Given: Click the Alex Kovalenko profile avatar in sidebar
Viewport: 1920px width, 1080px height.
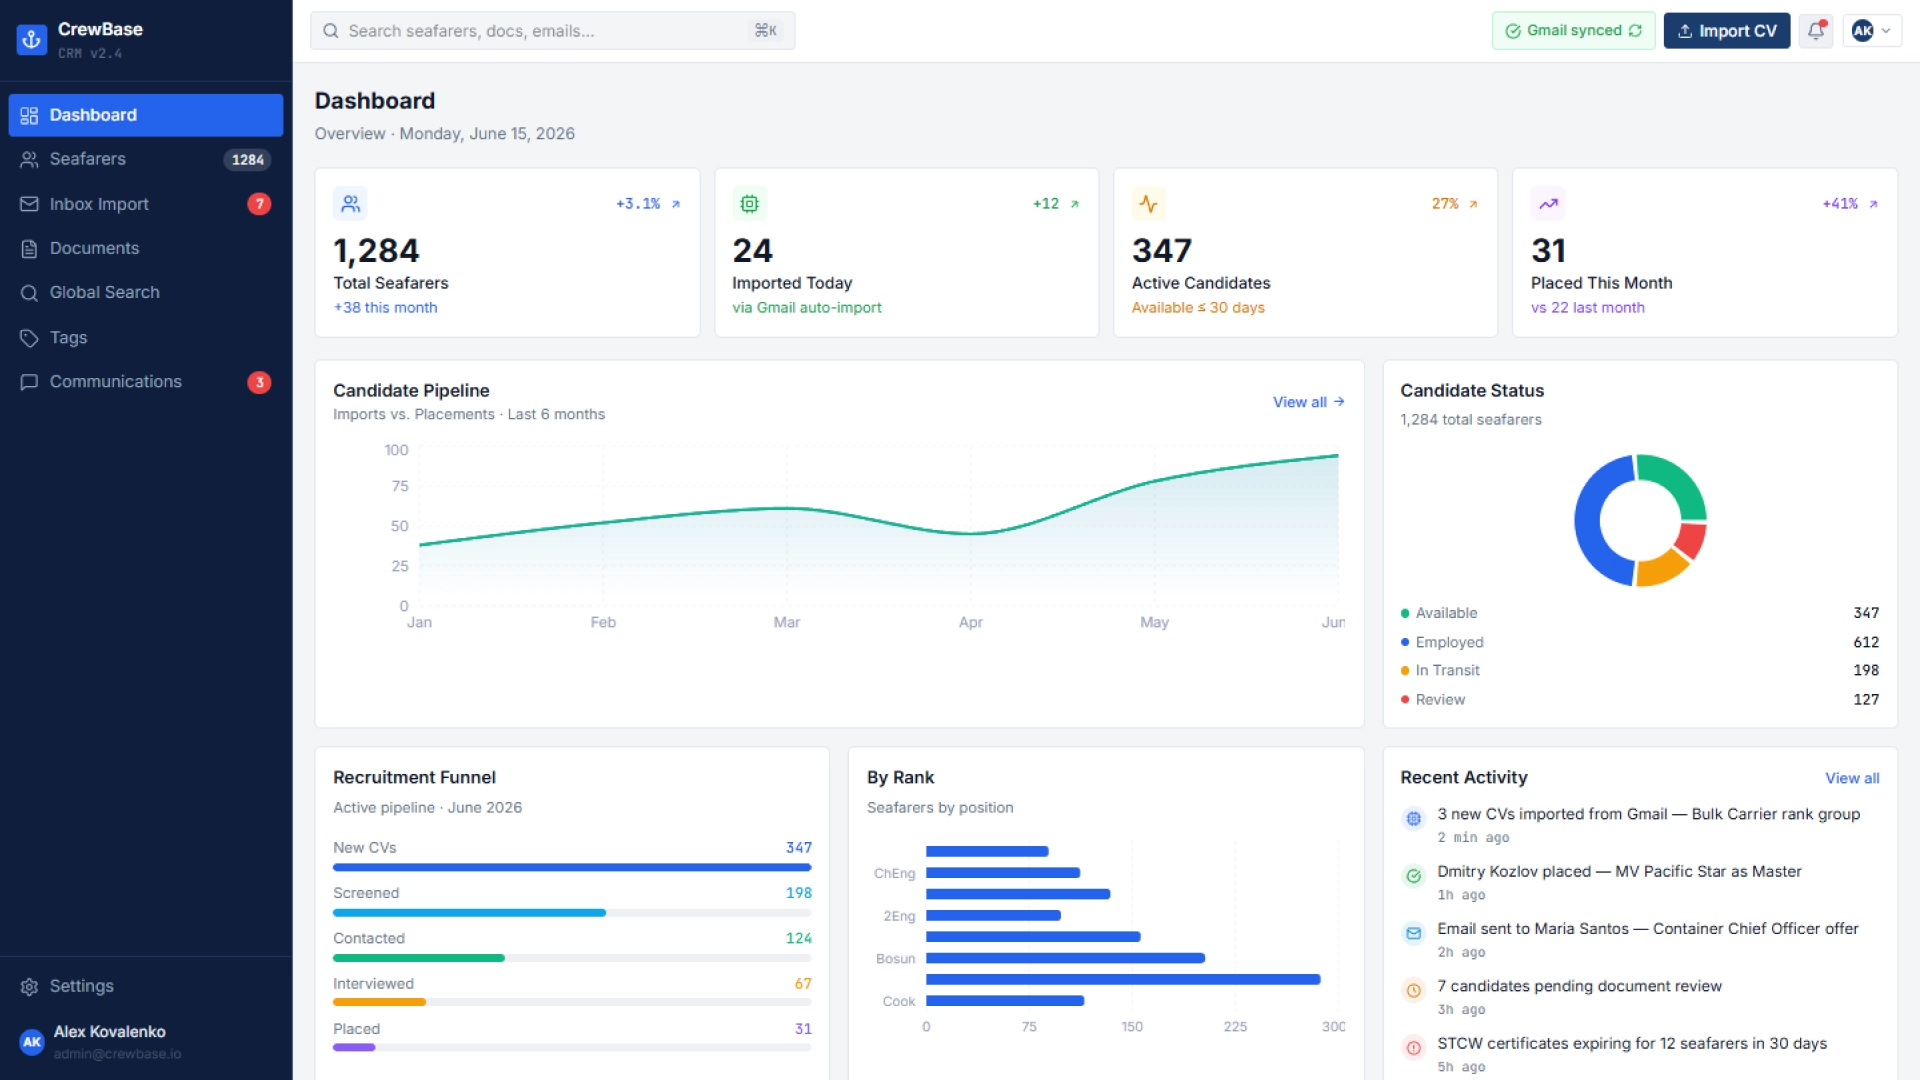Looking at the screenshot, I should pos(32,1041).
